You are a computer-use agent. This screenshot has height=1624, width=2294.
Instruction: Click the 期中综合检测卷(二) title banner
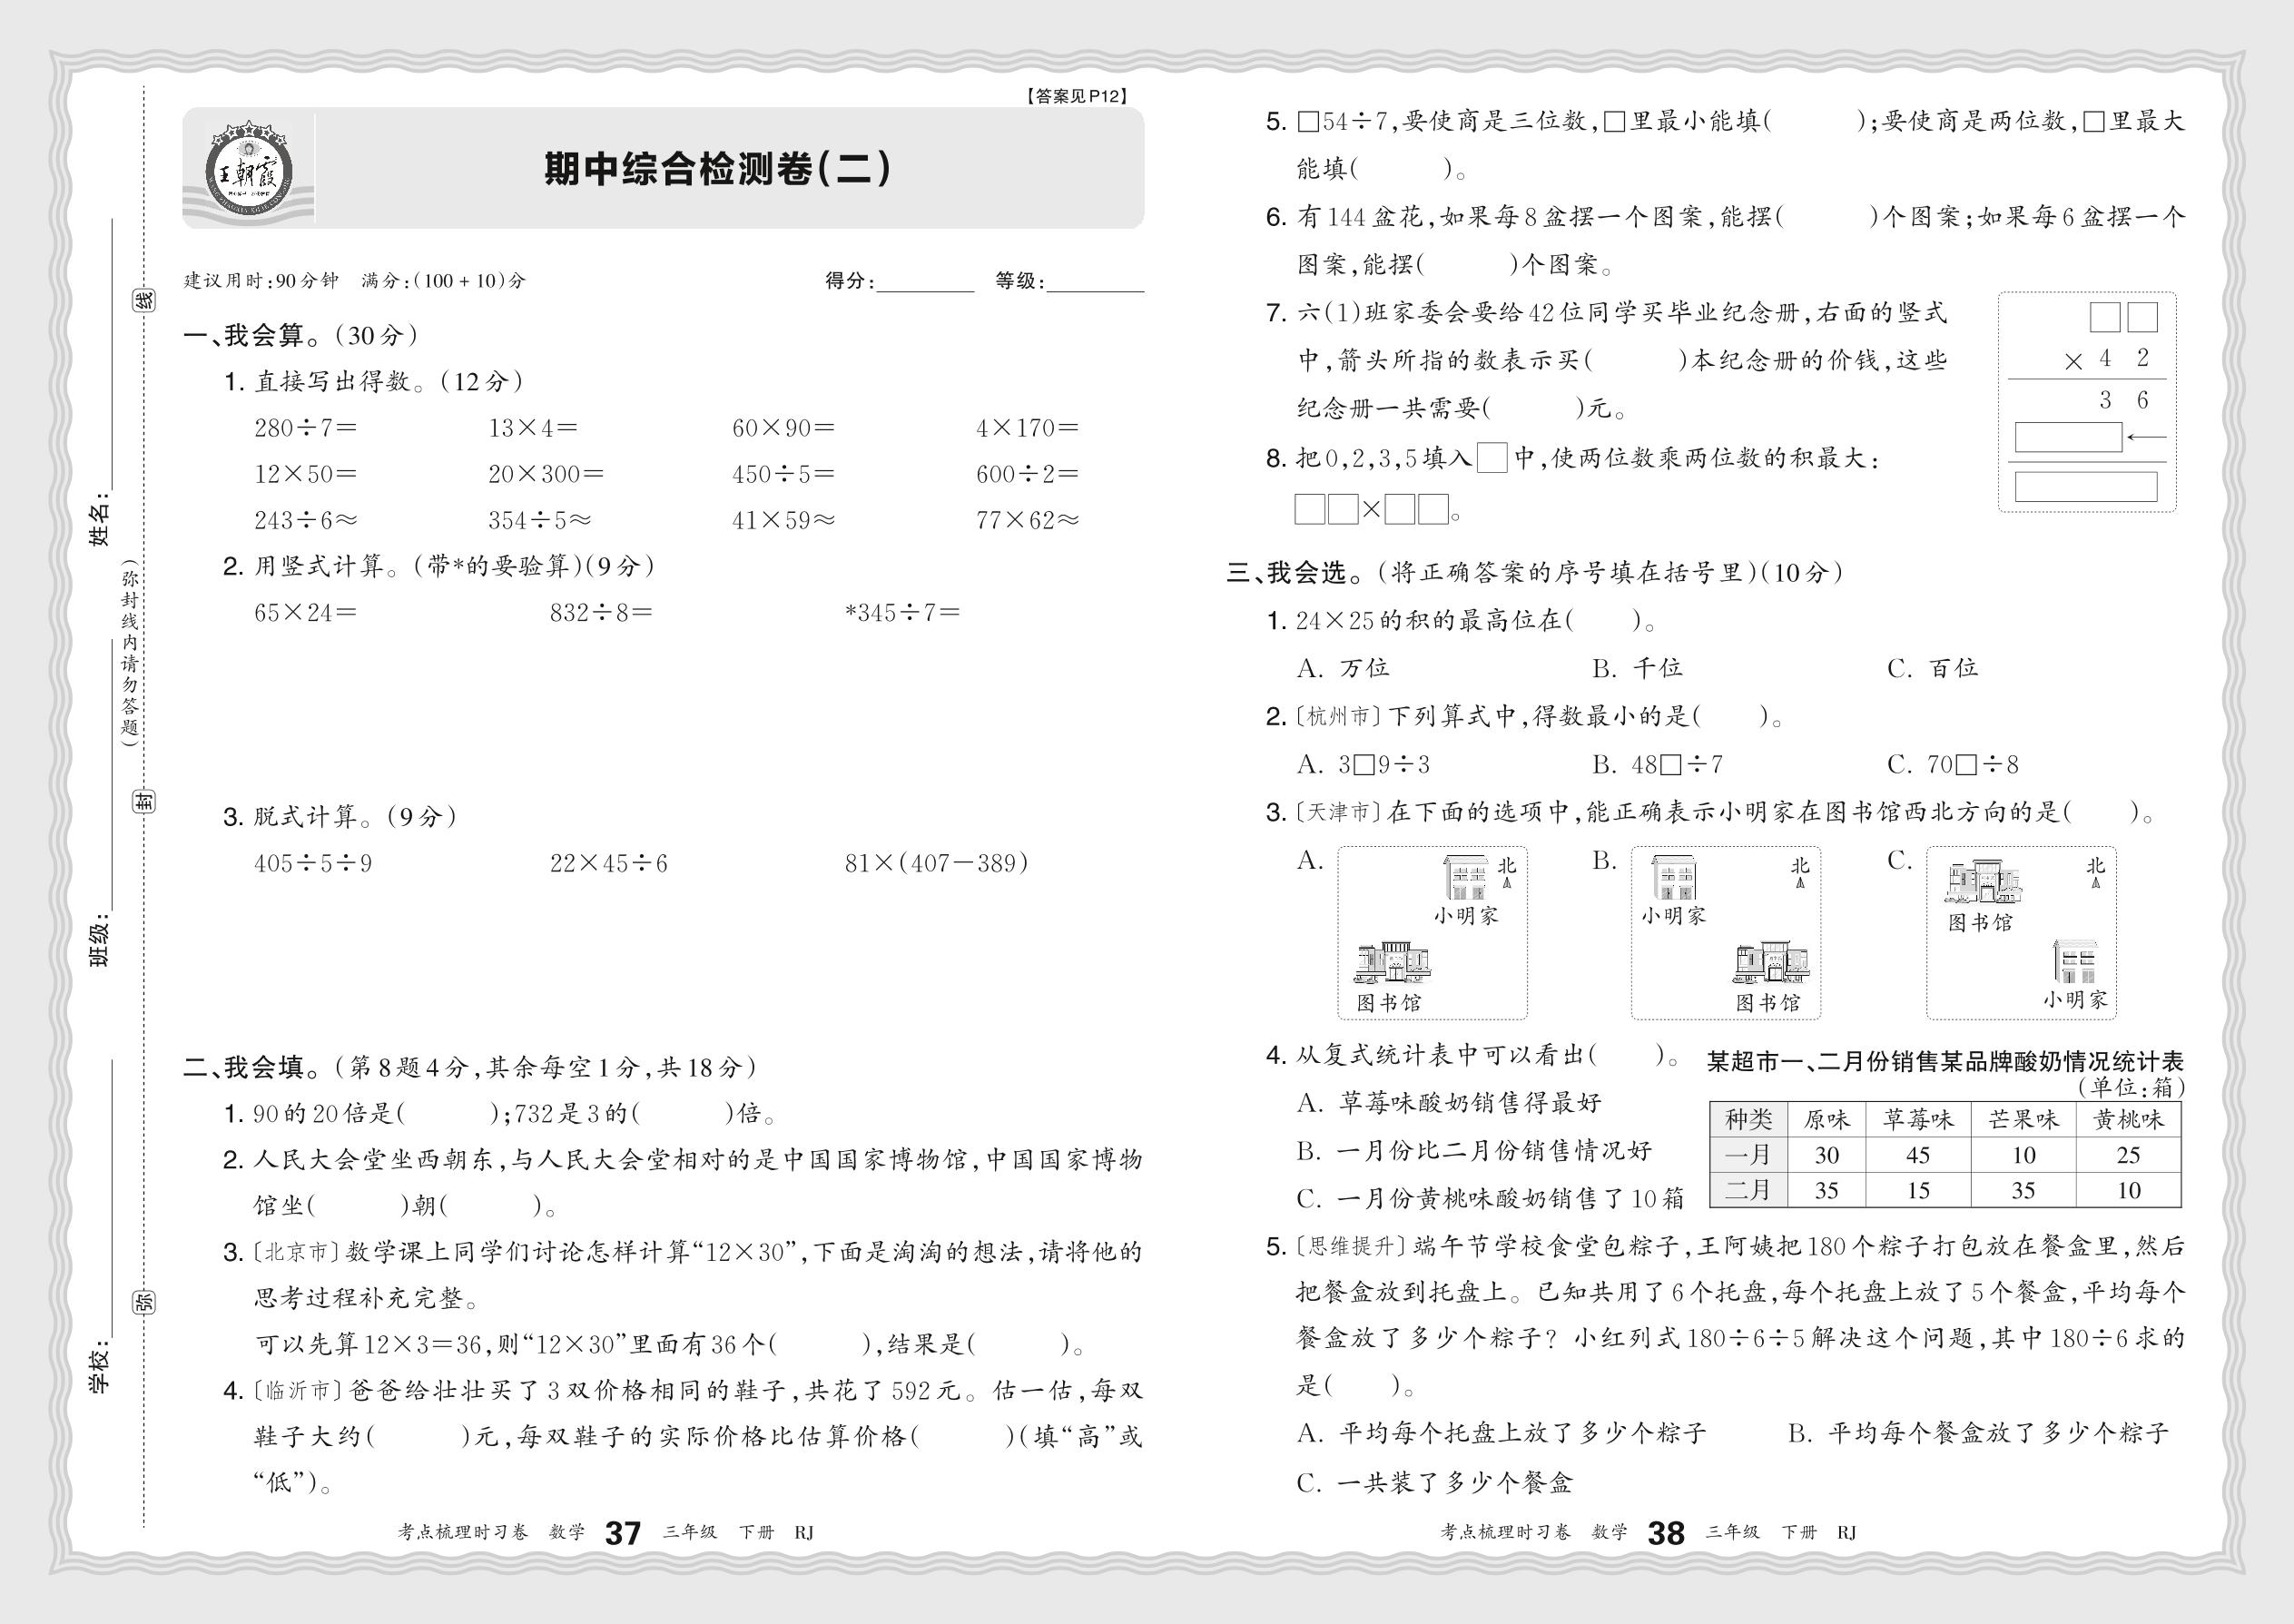(x=716, y=169)
